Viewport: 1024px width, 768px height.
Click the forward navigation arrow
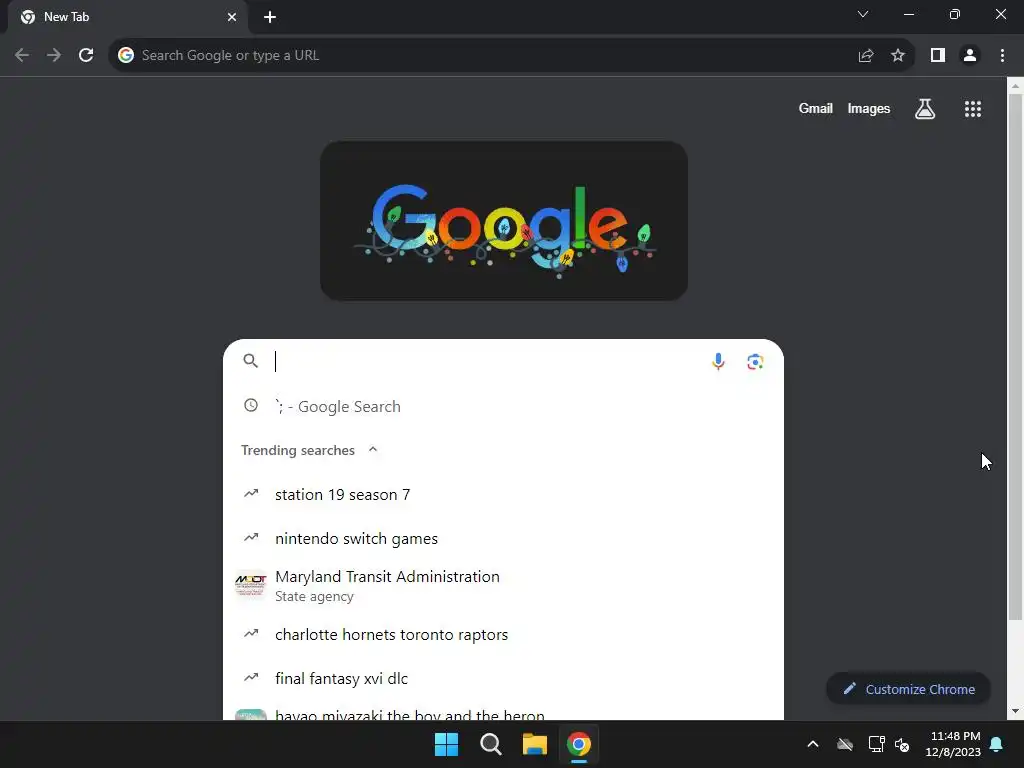click(x=54, y=55)
